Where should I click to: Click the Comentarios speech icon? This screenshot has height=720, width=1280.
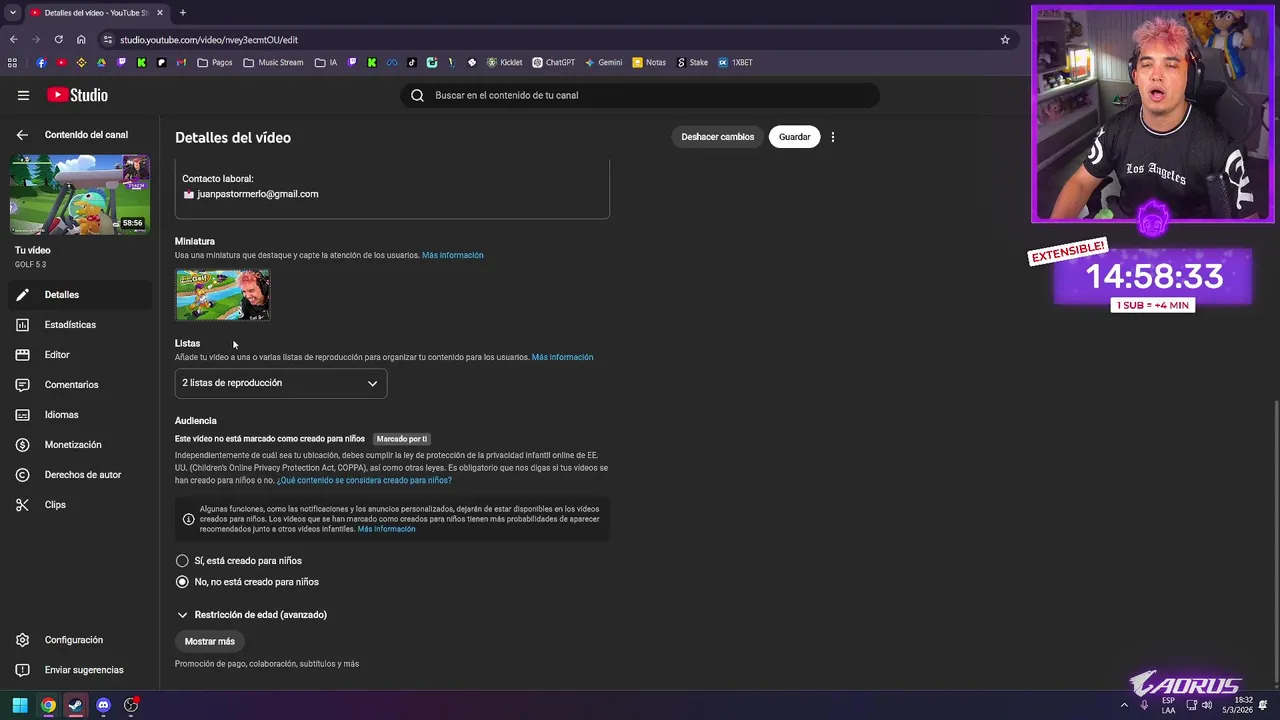pos(22,385)
